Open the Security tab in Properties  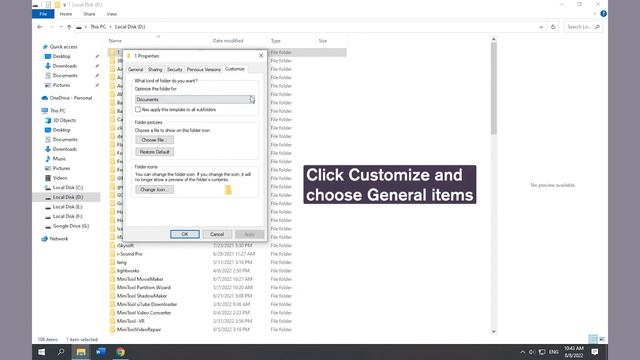pyautogui.click(x=175, y=69)
